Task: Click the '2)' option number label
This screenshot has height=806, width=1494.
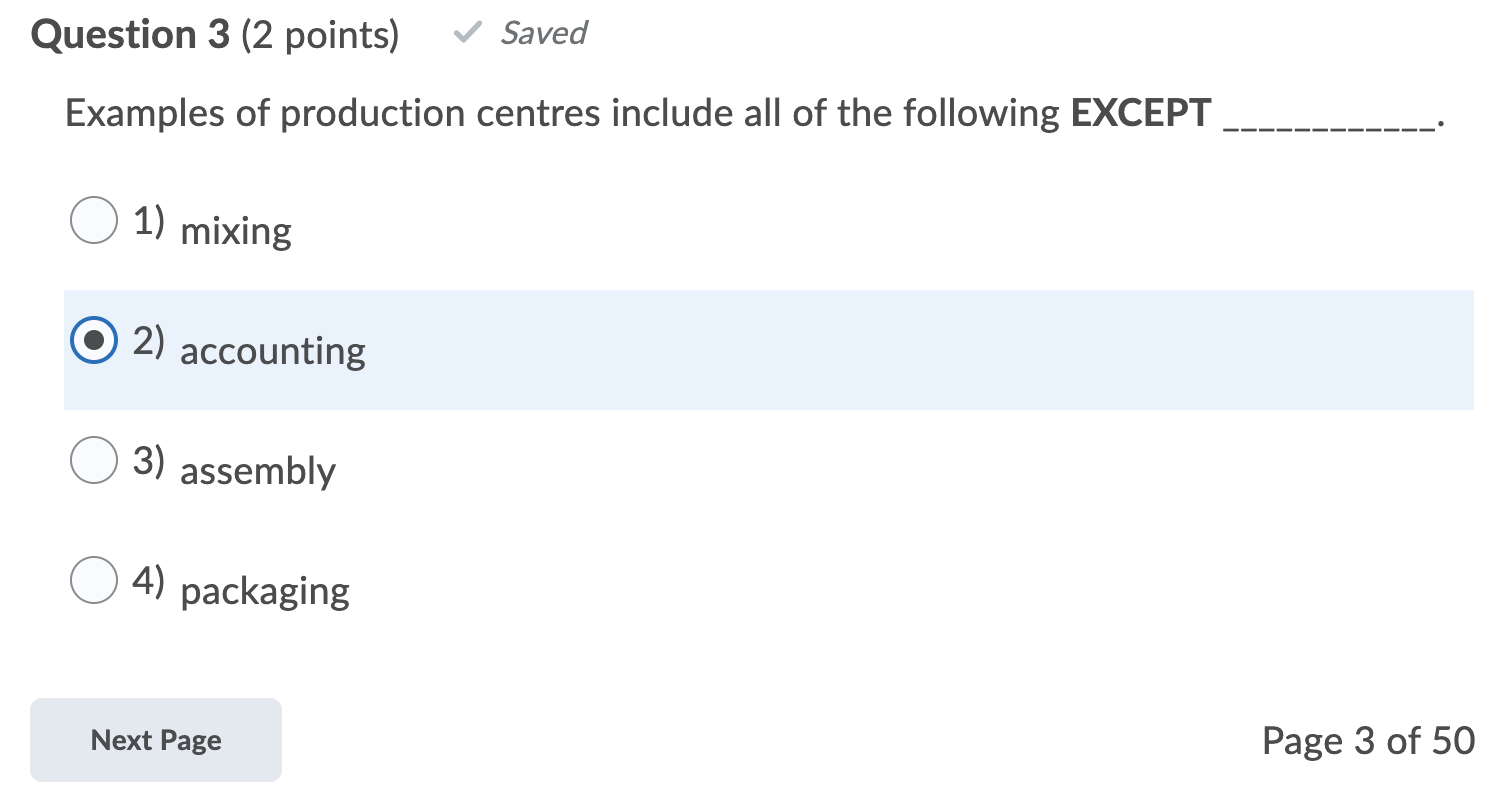Action: tap(150, 340)
